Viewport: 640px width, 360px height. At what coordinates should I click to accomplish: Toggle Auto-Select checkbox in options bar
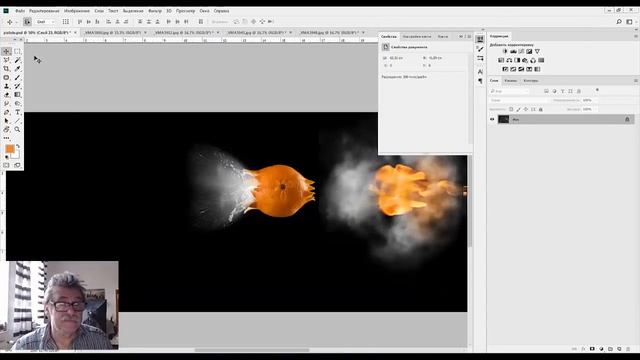pyautogui.click(x=27, y=22)
